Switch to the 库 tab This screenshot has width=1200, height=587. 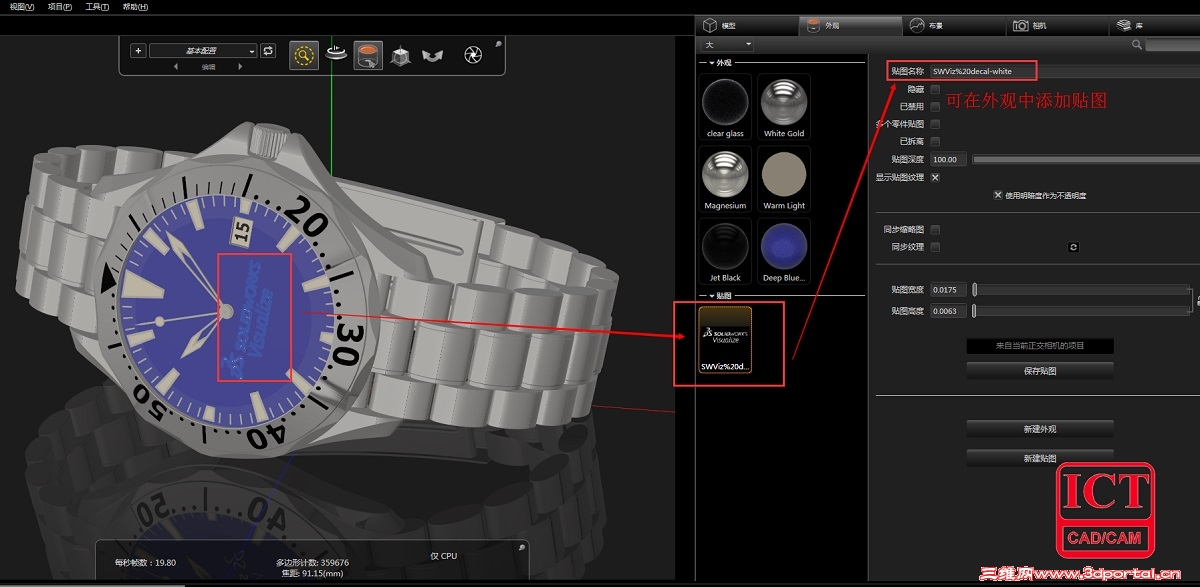1155,25
